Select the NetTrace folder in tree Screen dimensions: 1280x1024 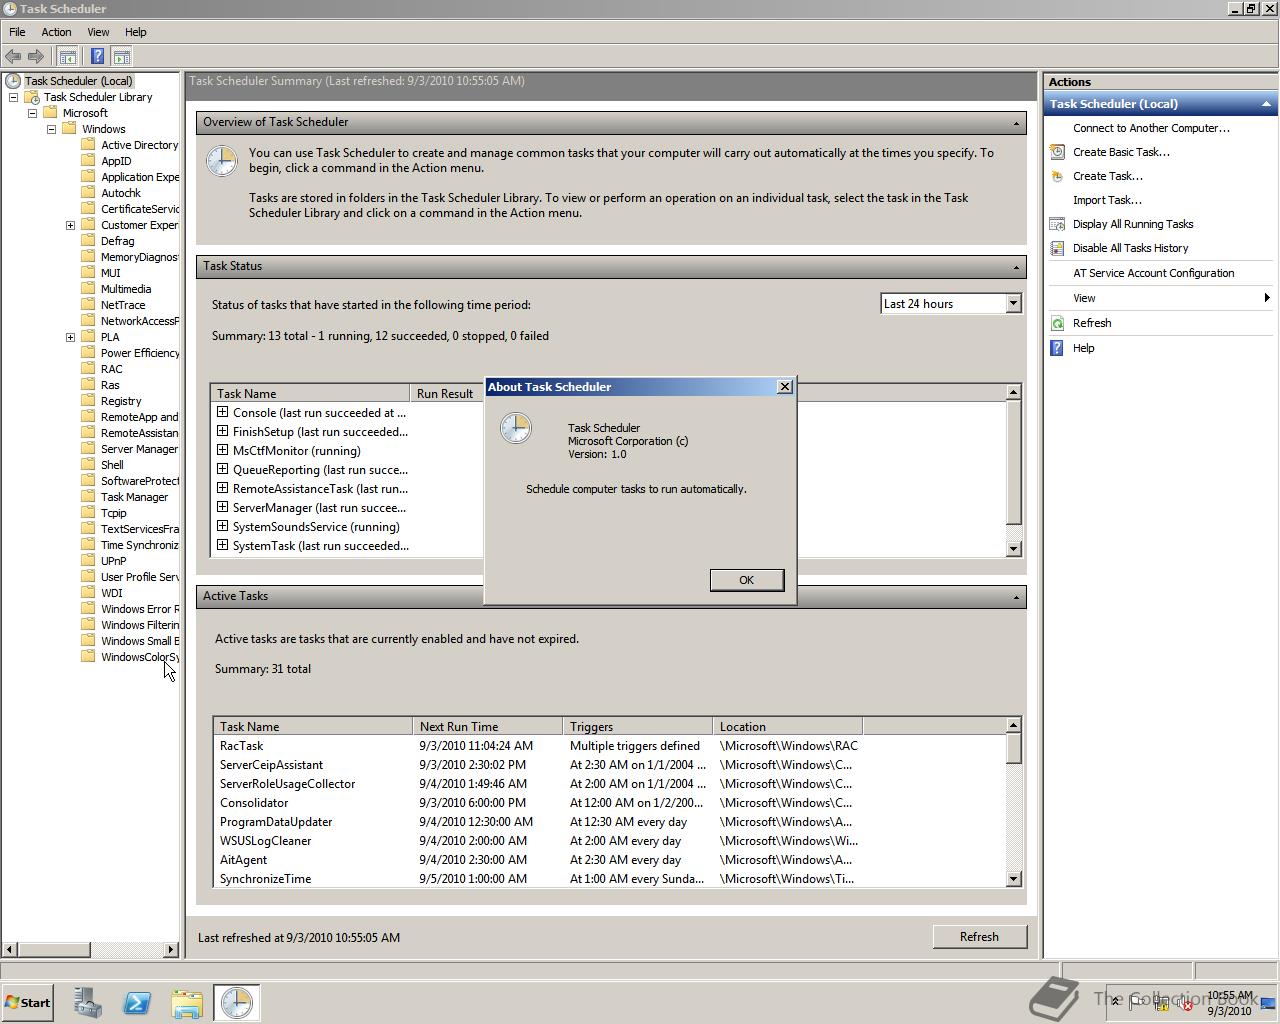coord(123,305)
